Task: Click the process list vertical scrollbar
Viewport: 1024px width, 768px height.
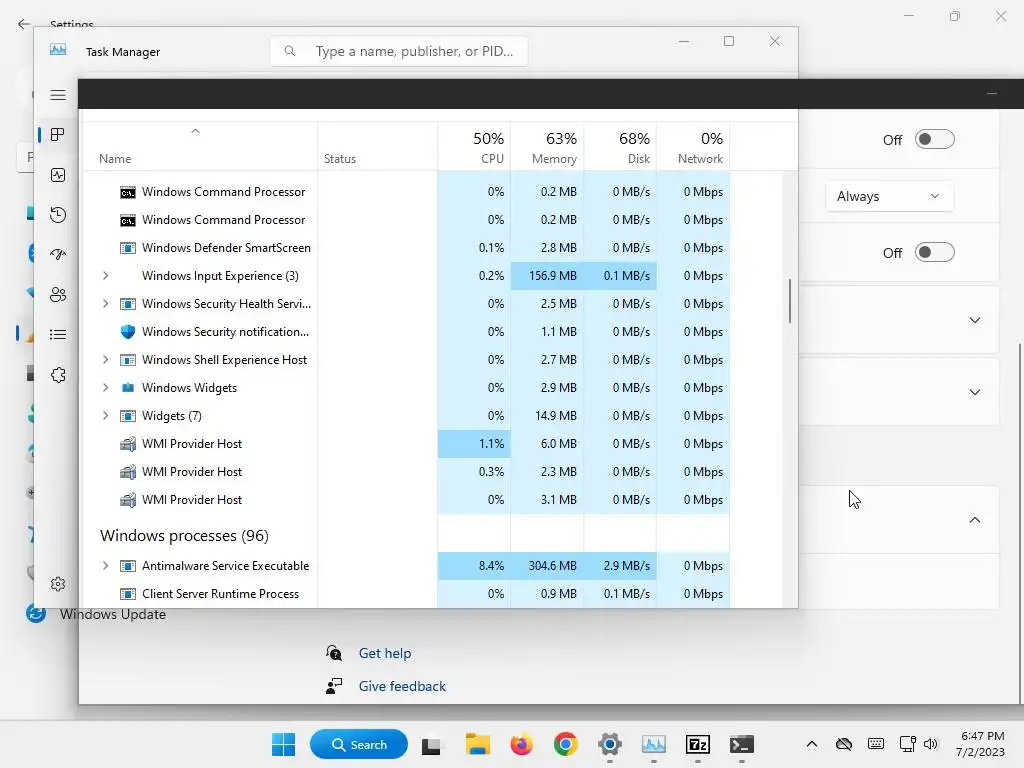Action: [x=790, y=300]
